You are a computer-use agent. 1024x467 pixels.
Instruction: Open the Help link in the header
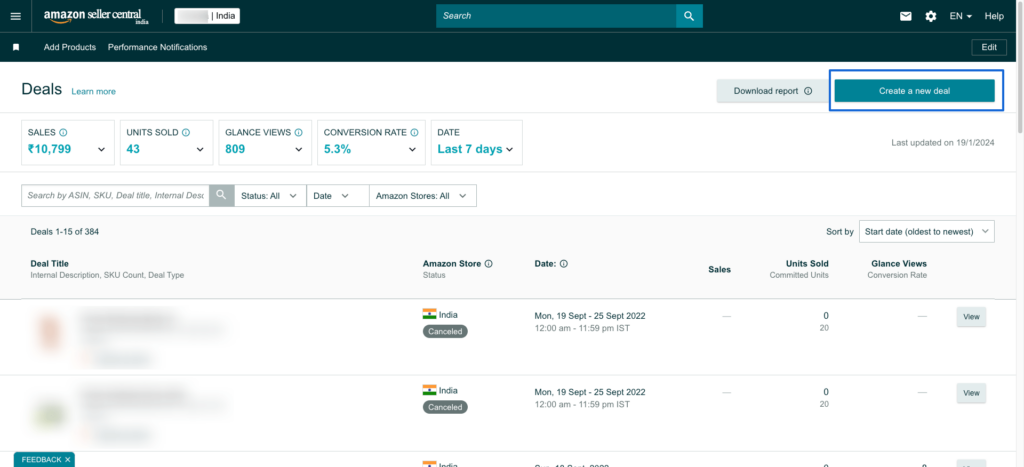pyautogui.click(x=994, y=16)
